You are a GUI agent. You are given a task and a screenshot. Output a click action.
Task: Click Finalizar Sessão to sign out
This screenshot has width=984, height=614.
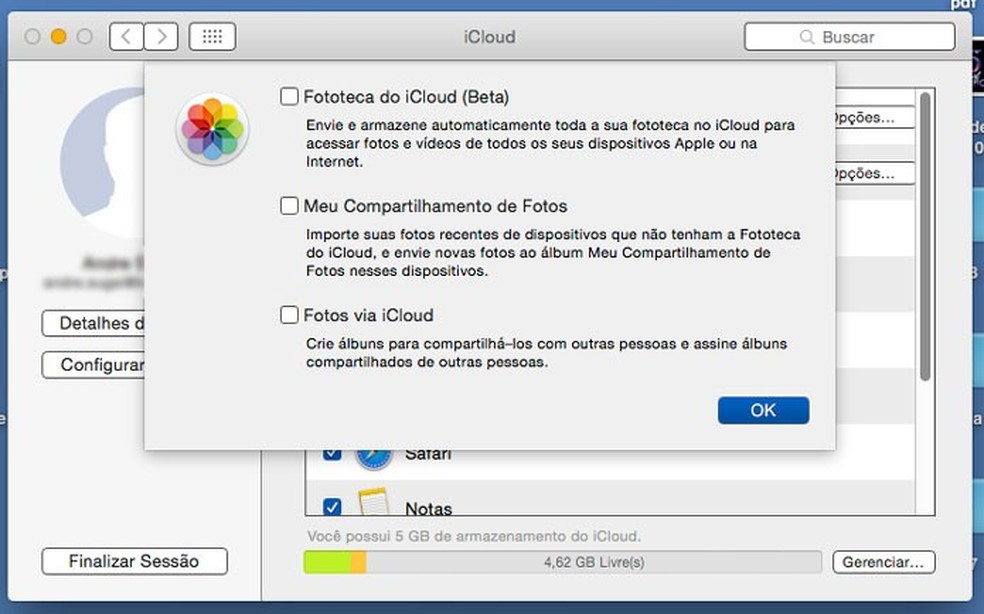click(134, 562)
